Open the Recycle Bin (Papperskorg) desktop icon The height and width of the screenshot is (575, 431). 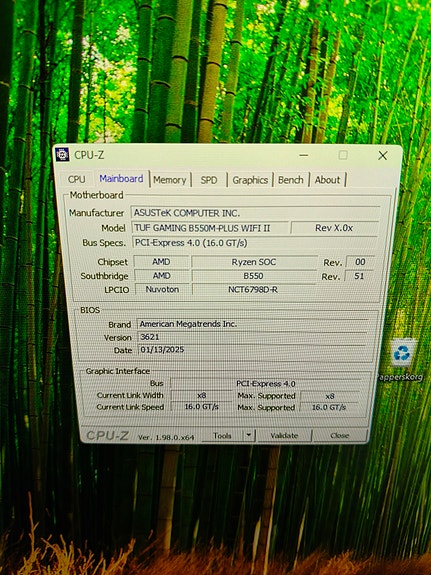click(403, 359)
